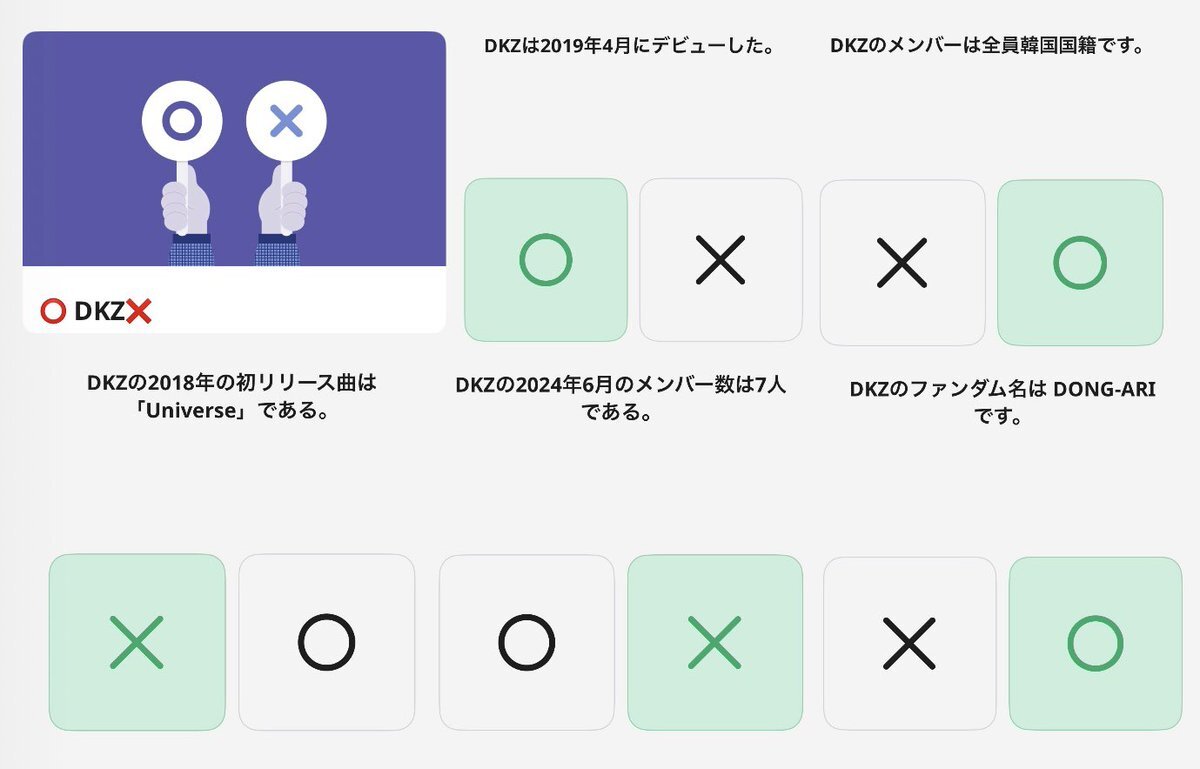
Task: Click the red circle icon before DKZ title
Action: tap(53, 312)
